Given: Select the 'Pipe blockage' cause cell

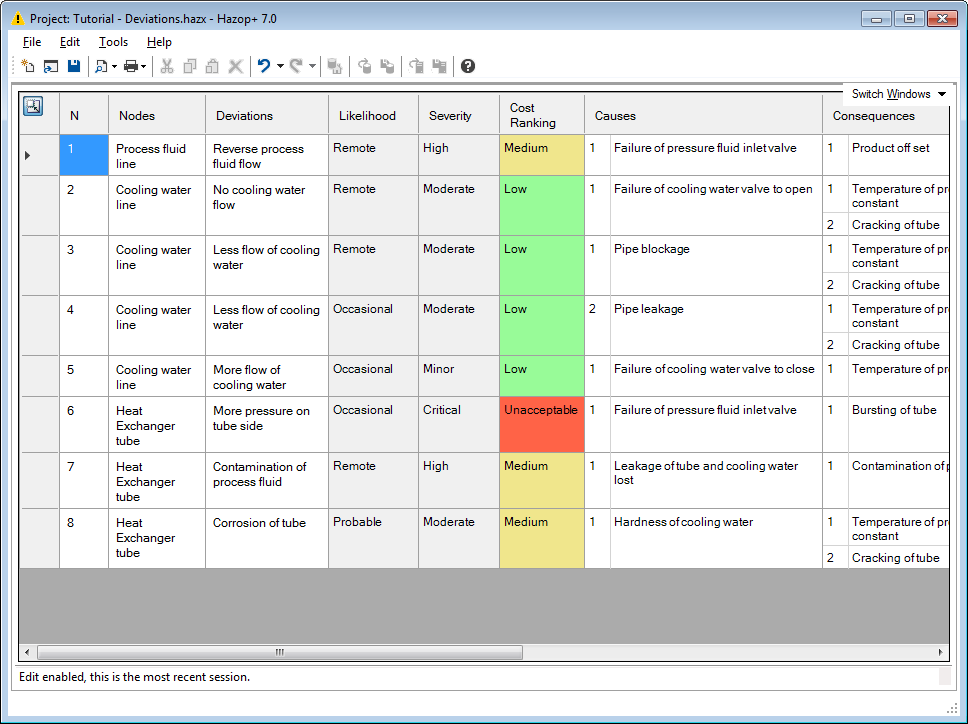Looking at the screenshot, I should click(x=715, y=265).
